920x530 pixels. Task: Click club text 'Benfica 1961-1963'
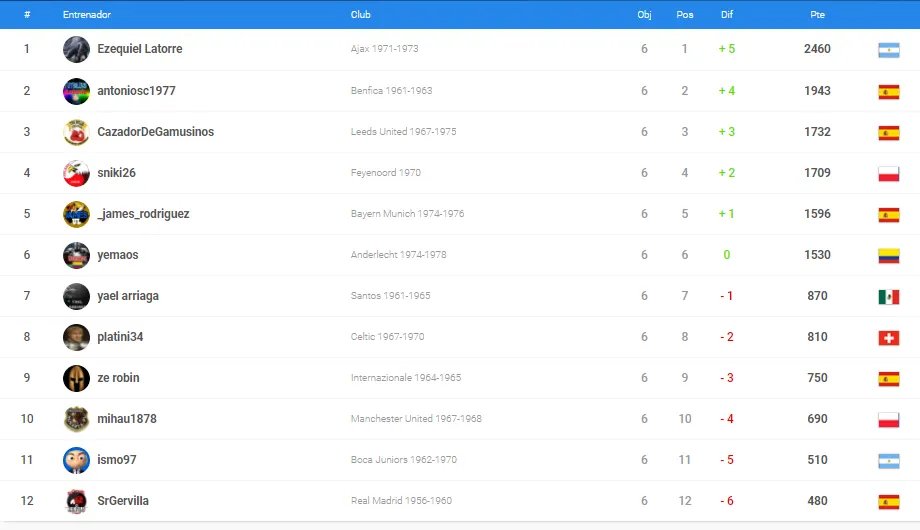pos(391,90)
